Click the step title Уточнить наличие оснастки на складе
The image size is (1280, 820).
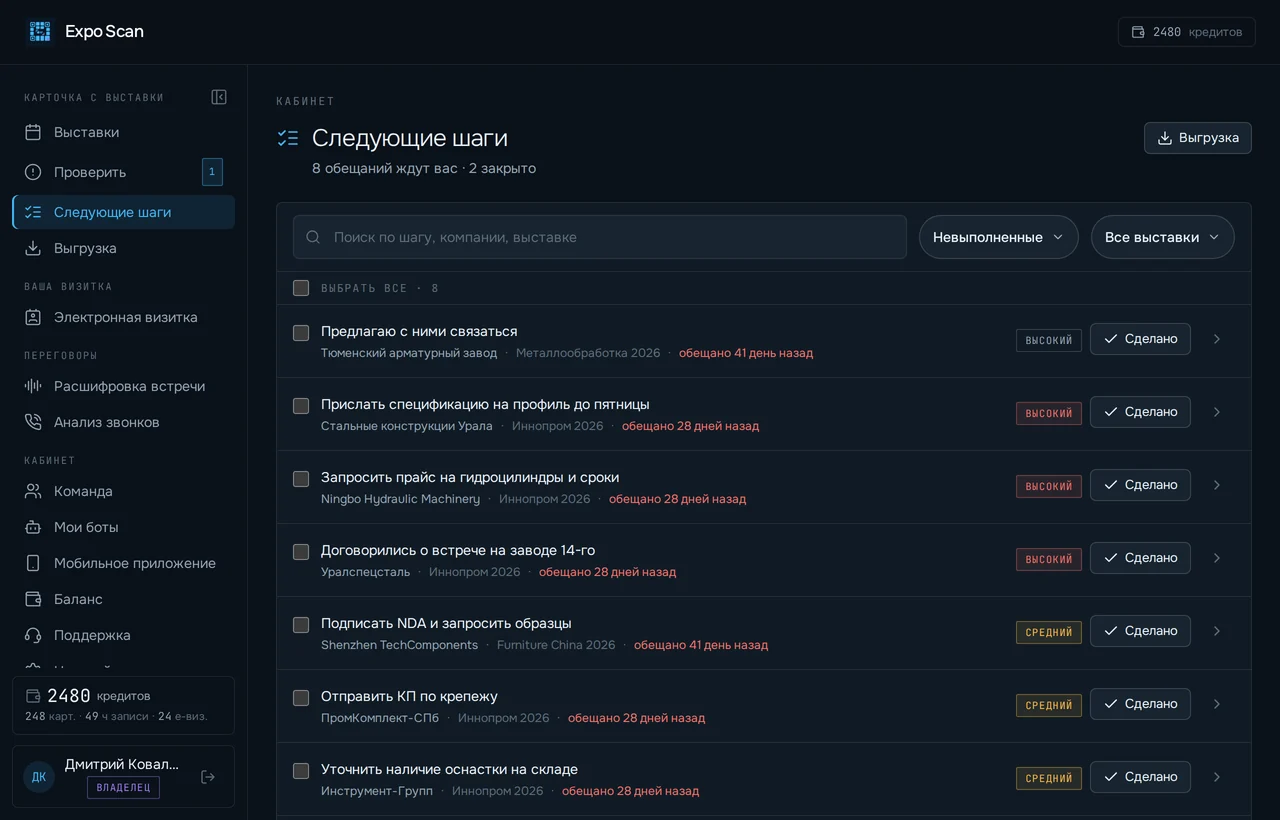[x=449, y=770]
